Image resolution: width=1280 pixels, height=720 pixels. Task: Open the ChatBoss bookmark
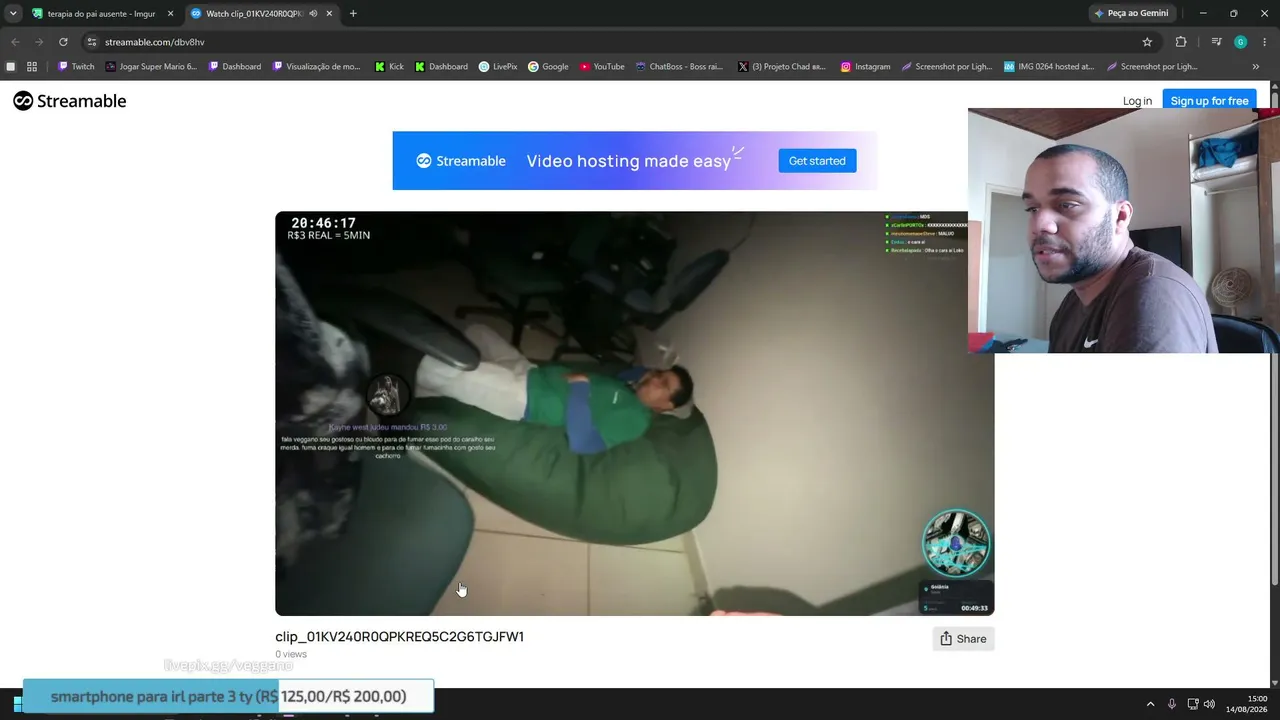click(679, 67)
